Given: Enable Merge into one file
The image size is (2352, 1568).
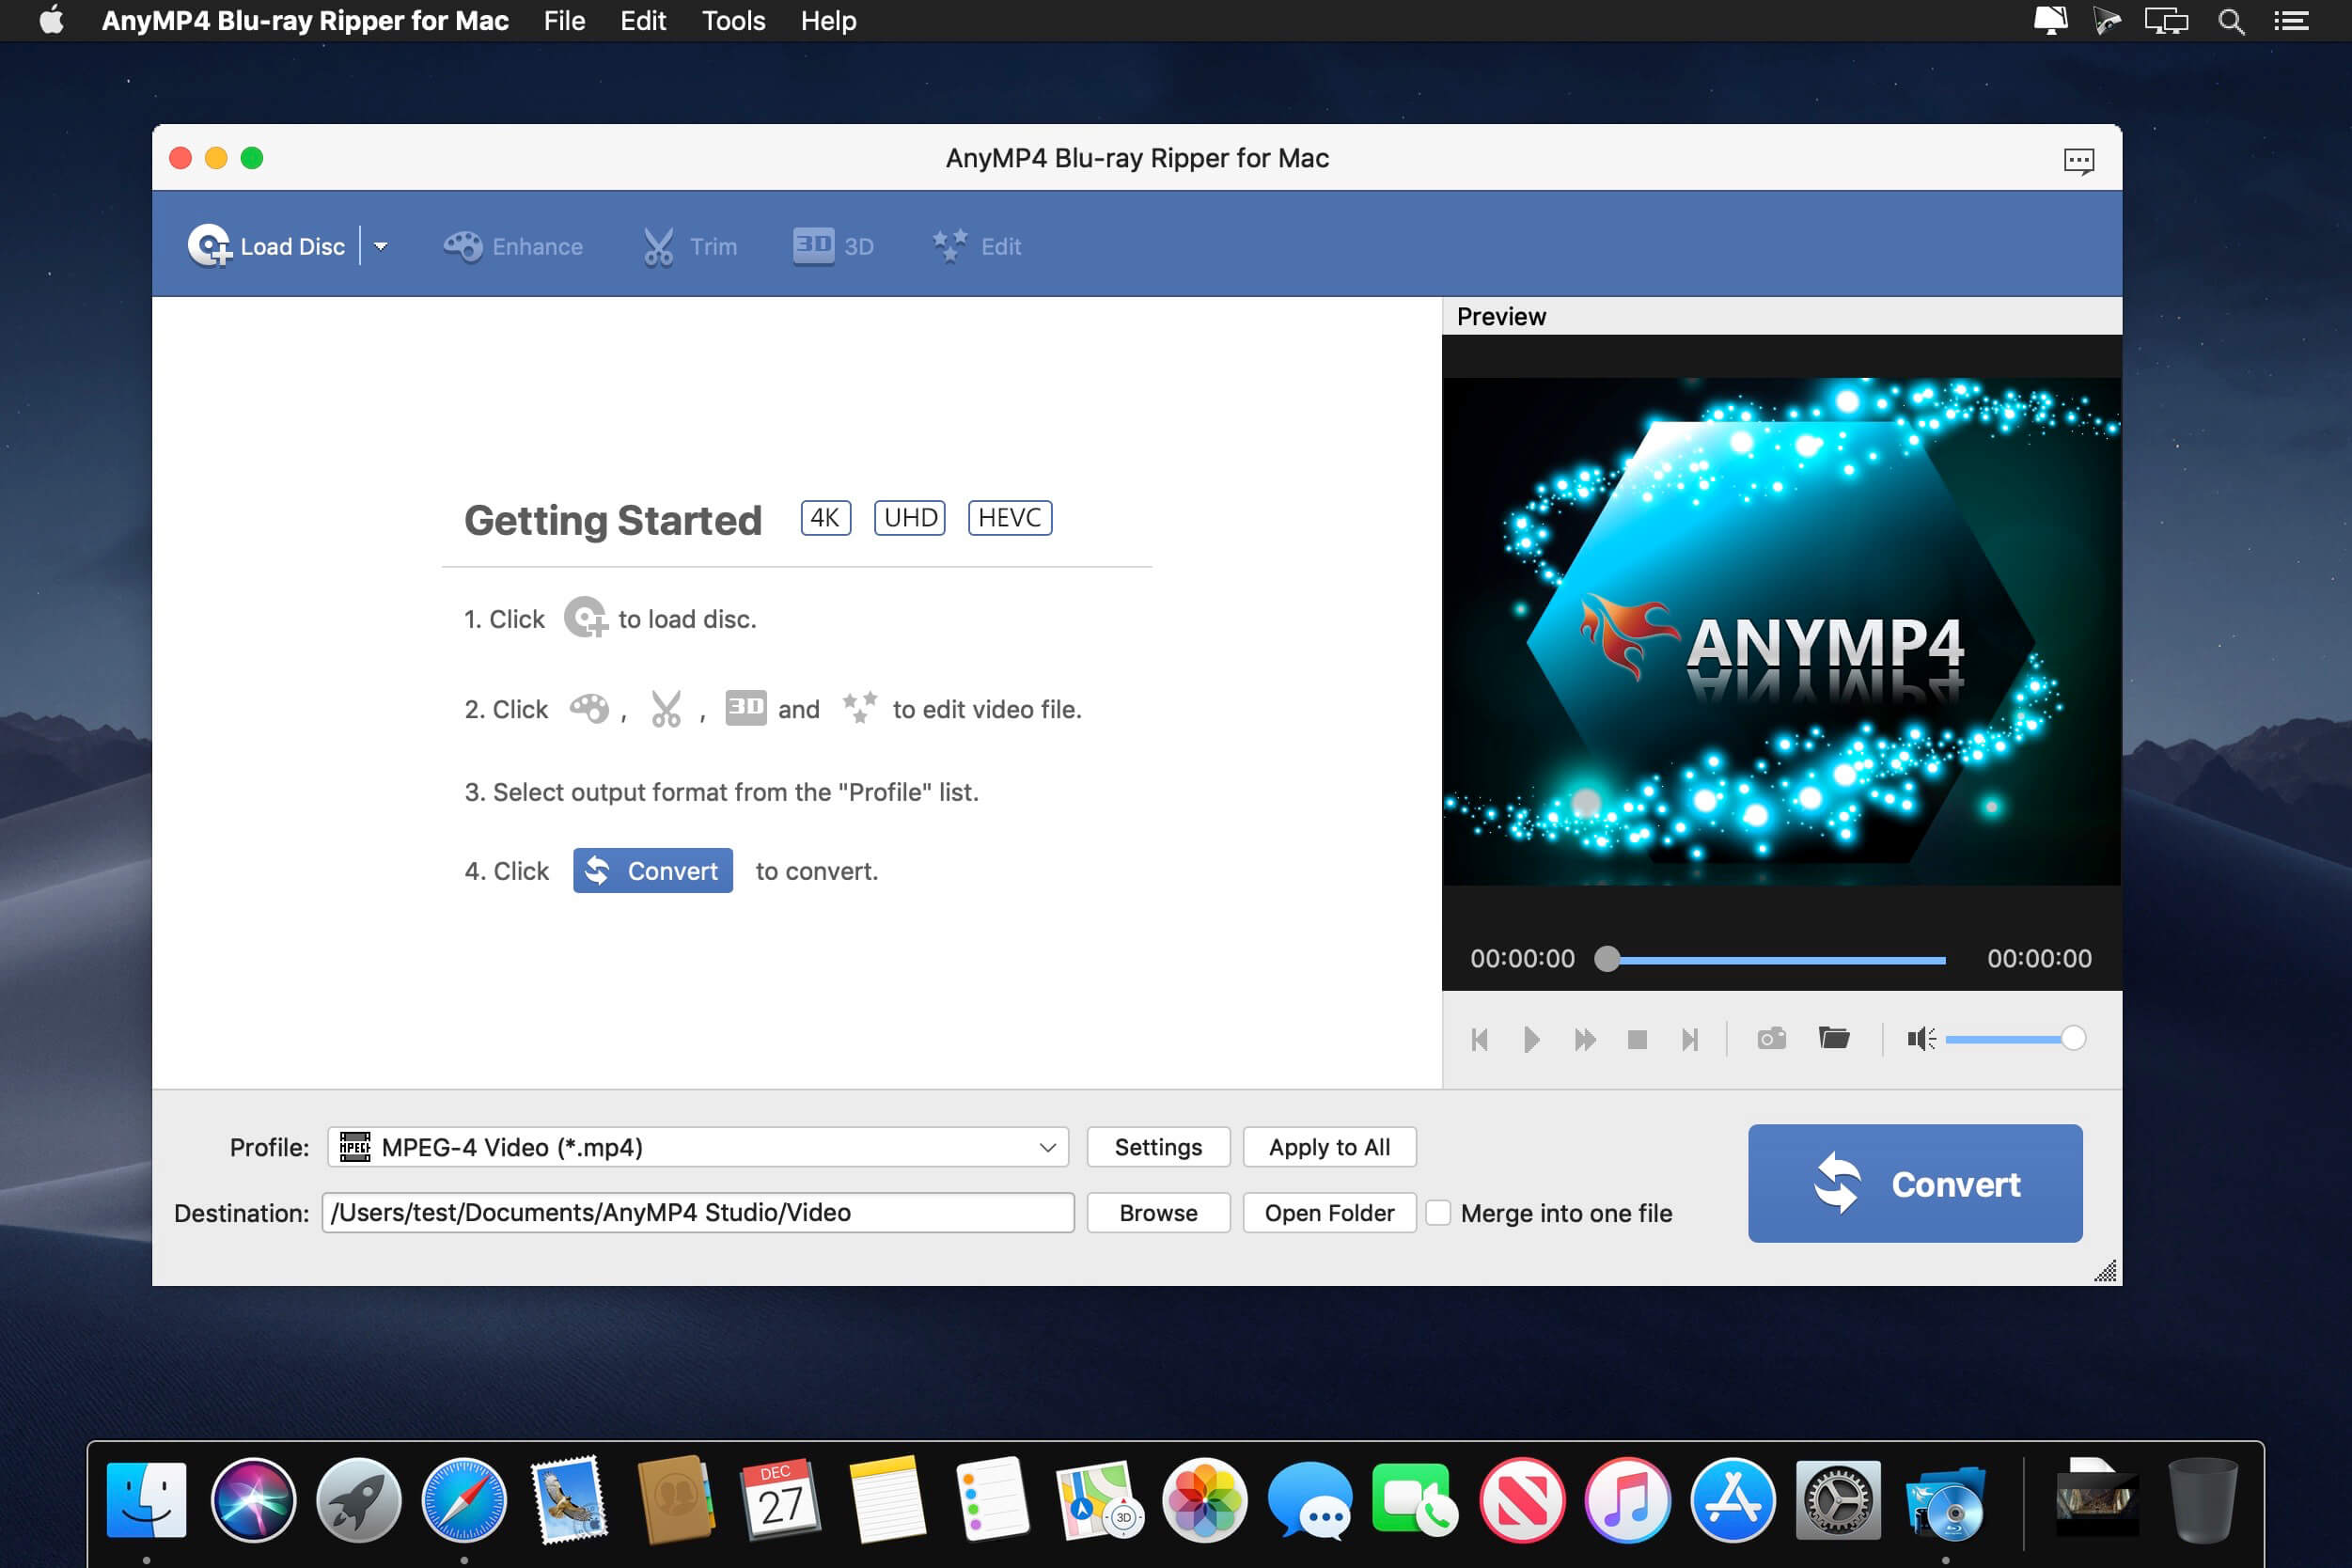Looking at the screenshot, I should (x=1439, y=1213).
